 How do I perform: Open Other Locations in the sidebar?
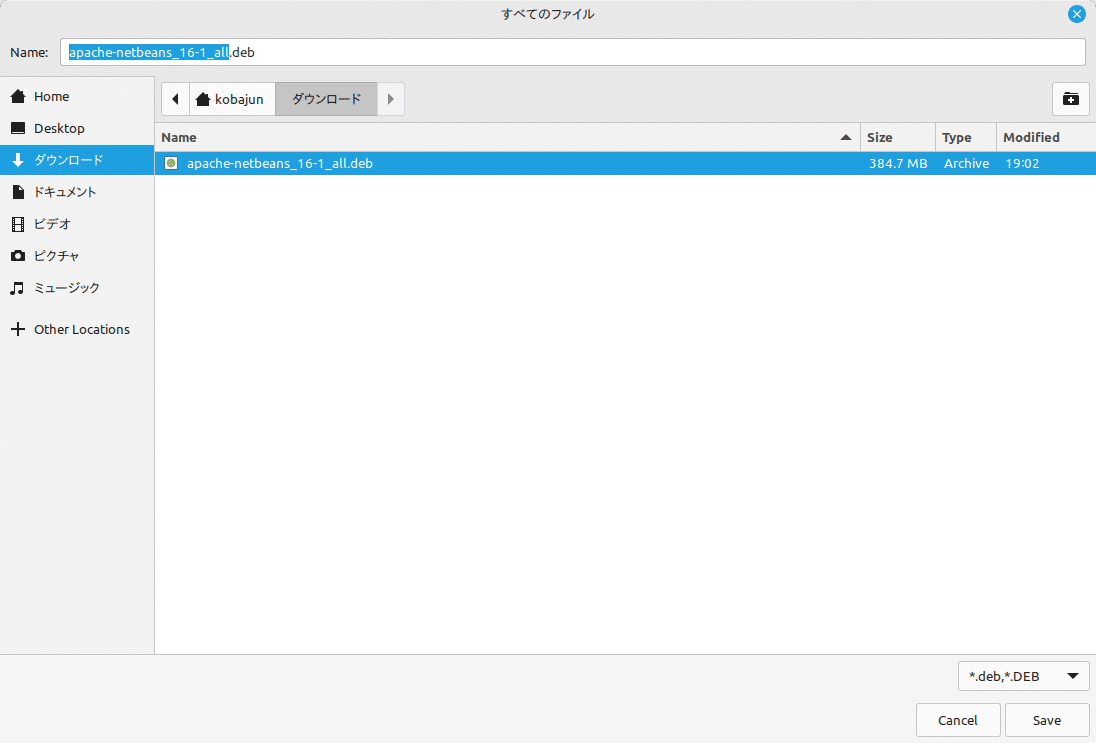pos(77,329)
